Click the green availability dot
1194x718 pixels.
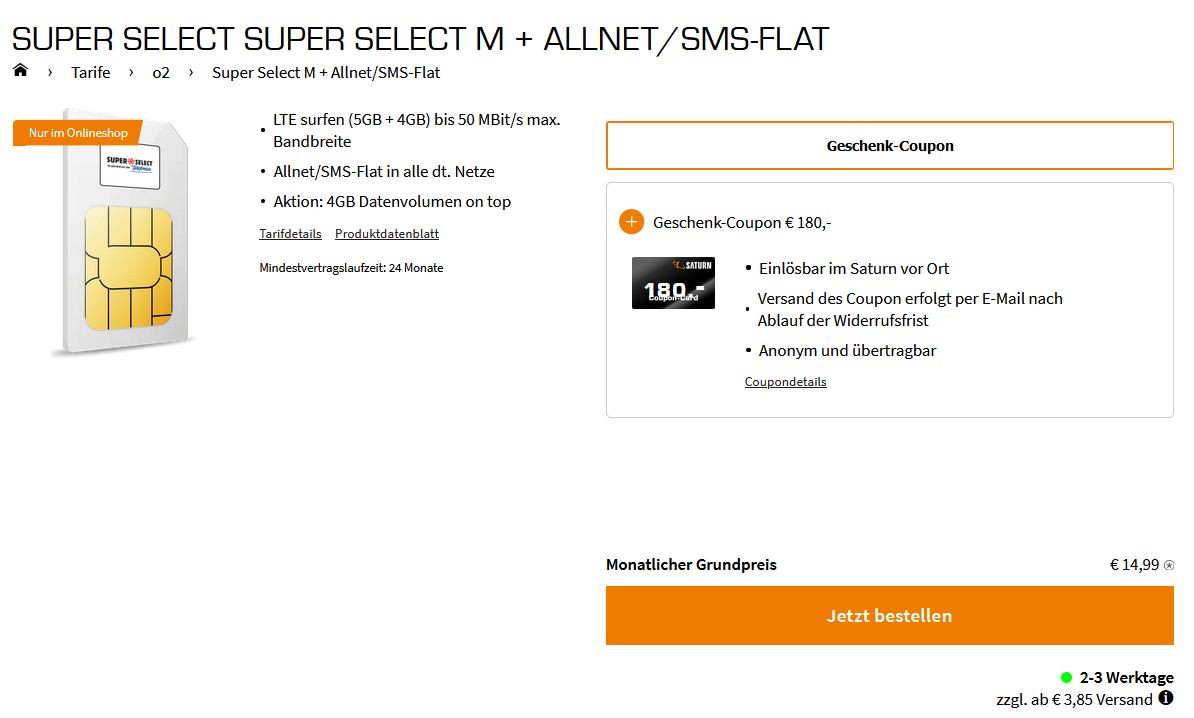1066,678
